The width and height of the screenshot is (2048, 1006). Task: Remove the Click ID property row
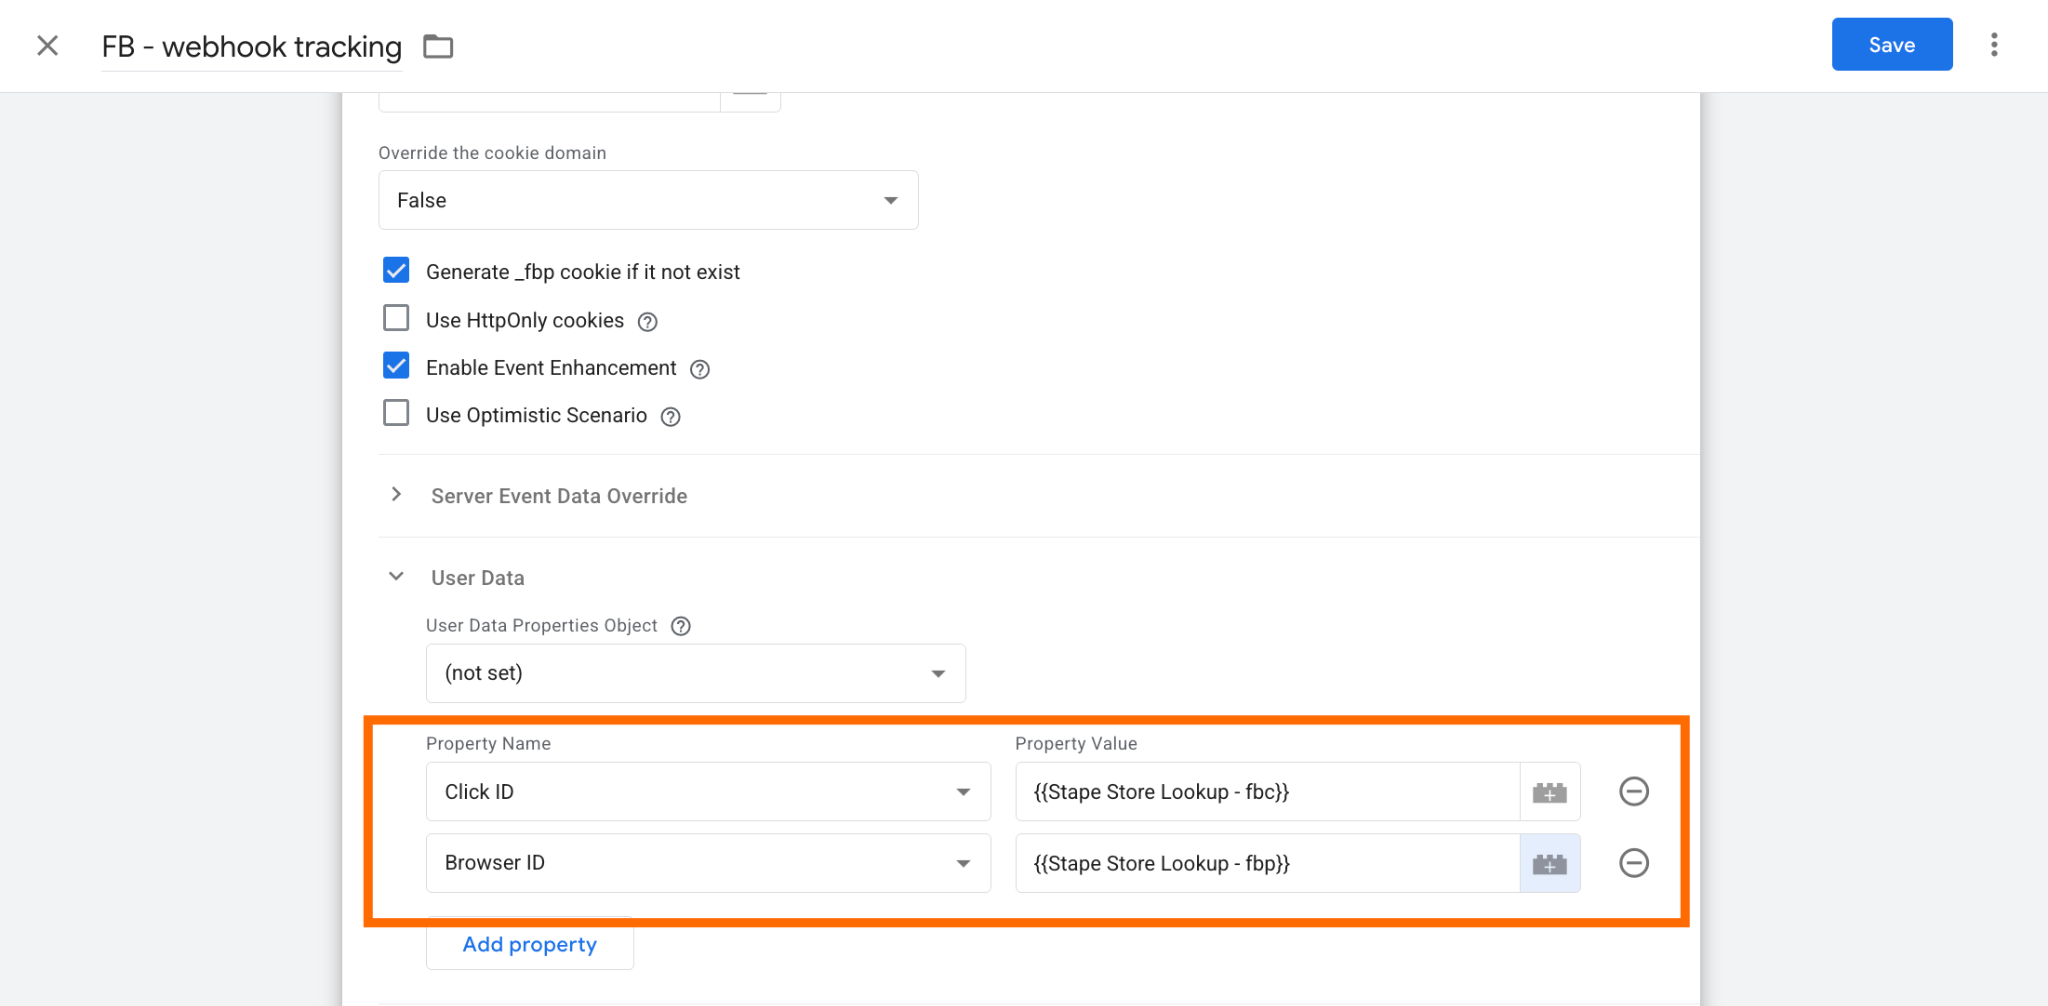tap(1634, 792)
